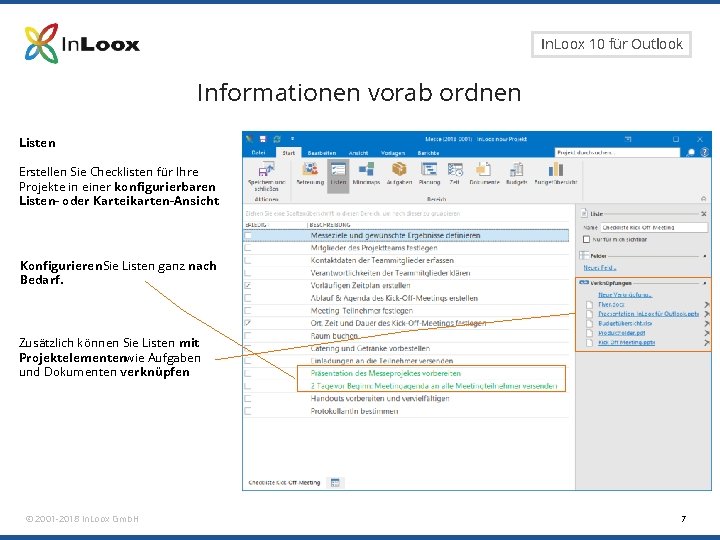
Task: Switch to the Bearbeiten ribbon tab
Action: [321, 153]
